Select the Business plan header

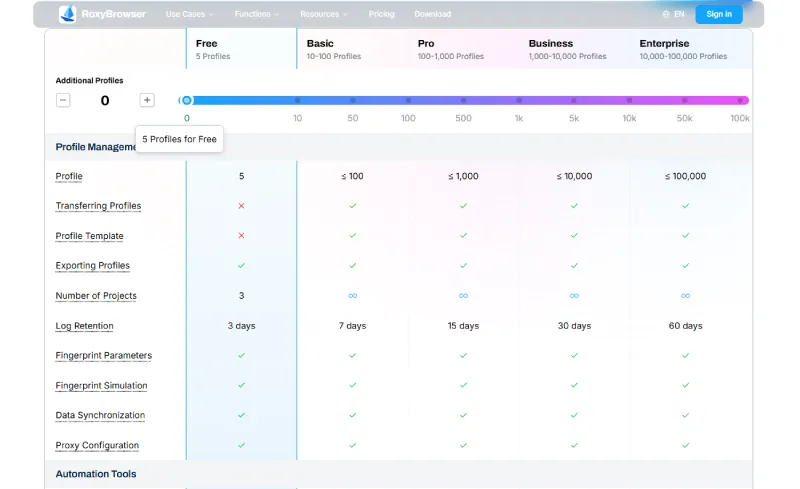tap(574, 49)
